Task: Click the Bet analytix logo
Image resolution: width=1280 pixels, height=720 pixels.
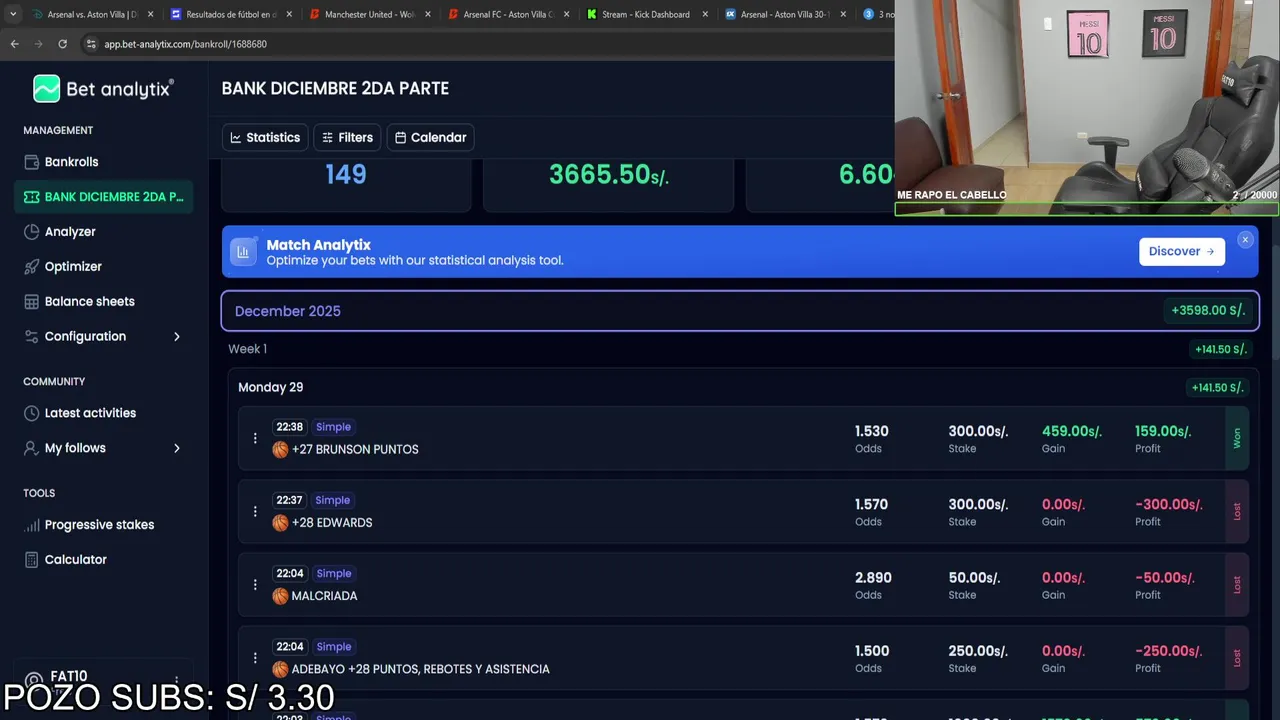Action: point(103,89)
